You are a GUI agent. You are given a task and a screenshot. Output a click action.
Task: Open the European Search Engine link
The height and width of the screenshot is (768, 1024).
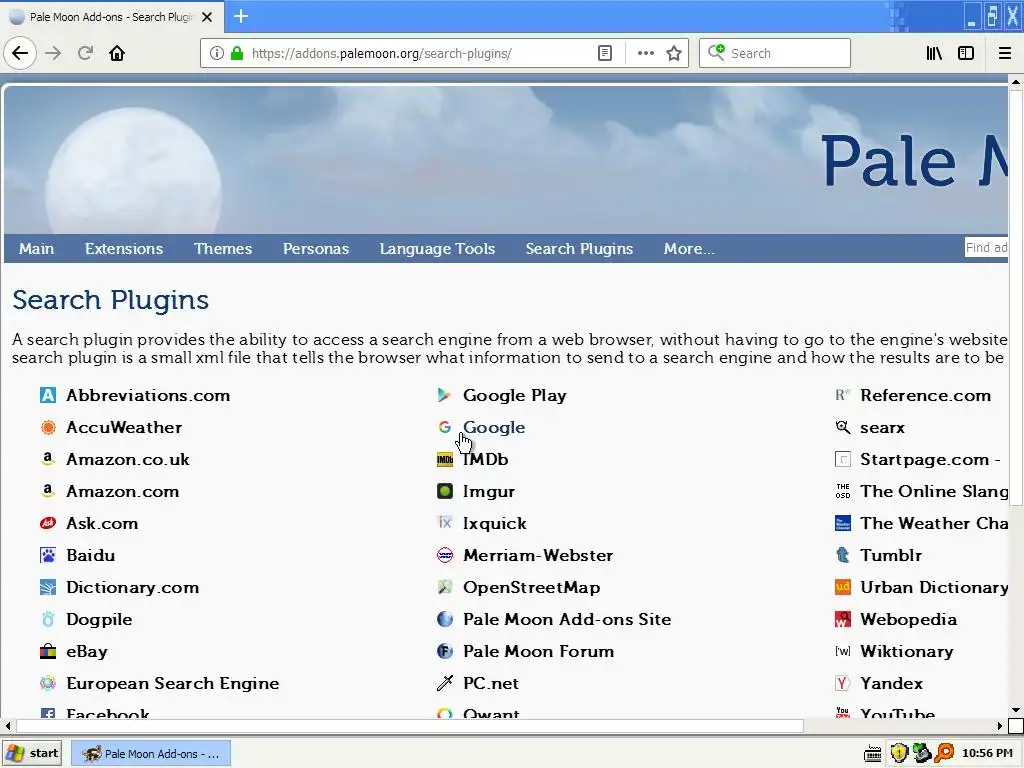[172, 683]
